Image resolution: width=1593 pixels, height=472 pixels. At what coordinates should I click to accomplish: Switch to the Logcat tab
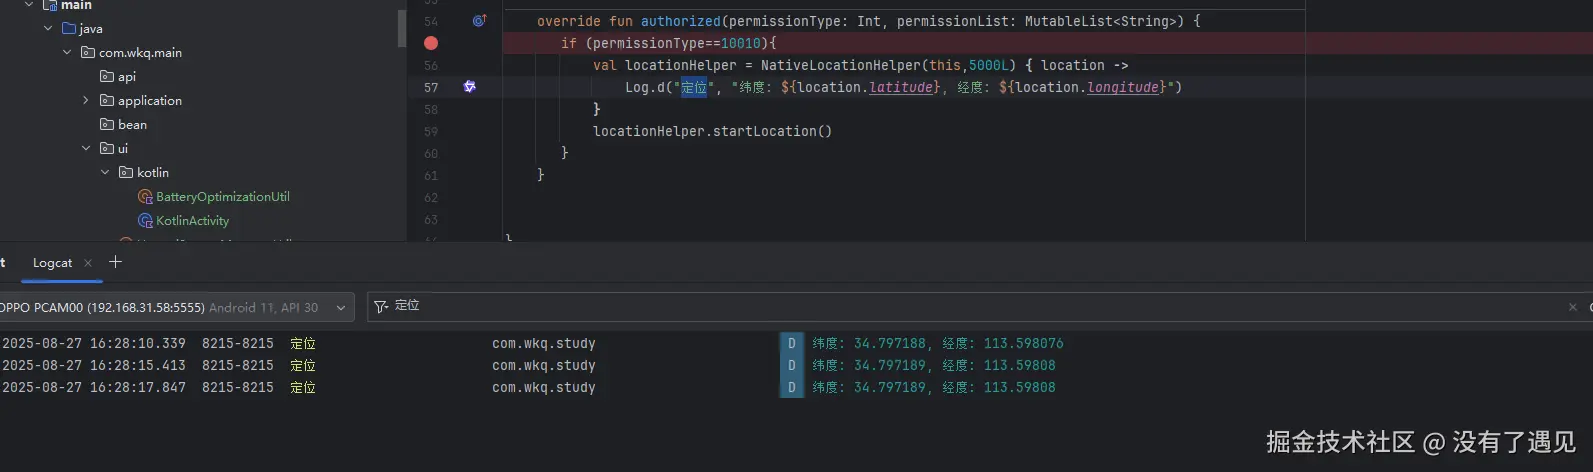point(52,263)
